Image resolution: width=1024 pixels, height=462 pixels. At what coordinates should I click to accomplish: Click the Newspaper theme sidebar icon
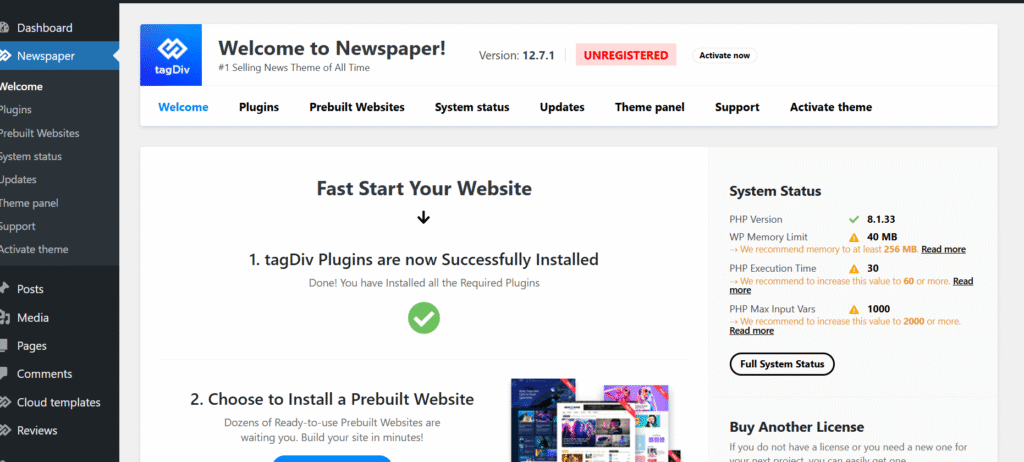tap(4, 56)
